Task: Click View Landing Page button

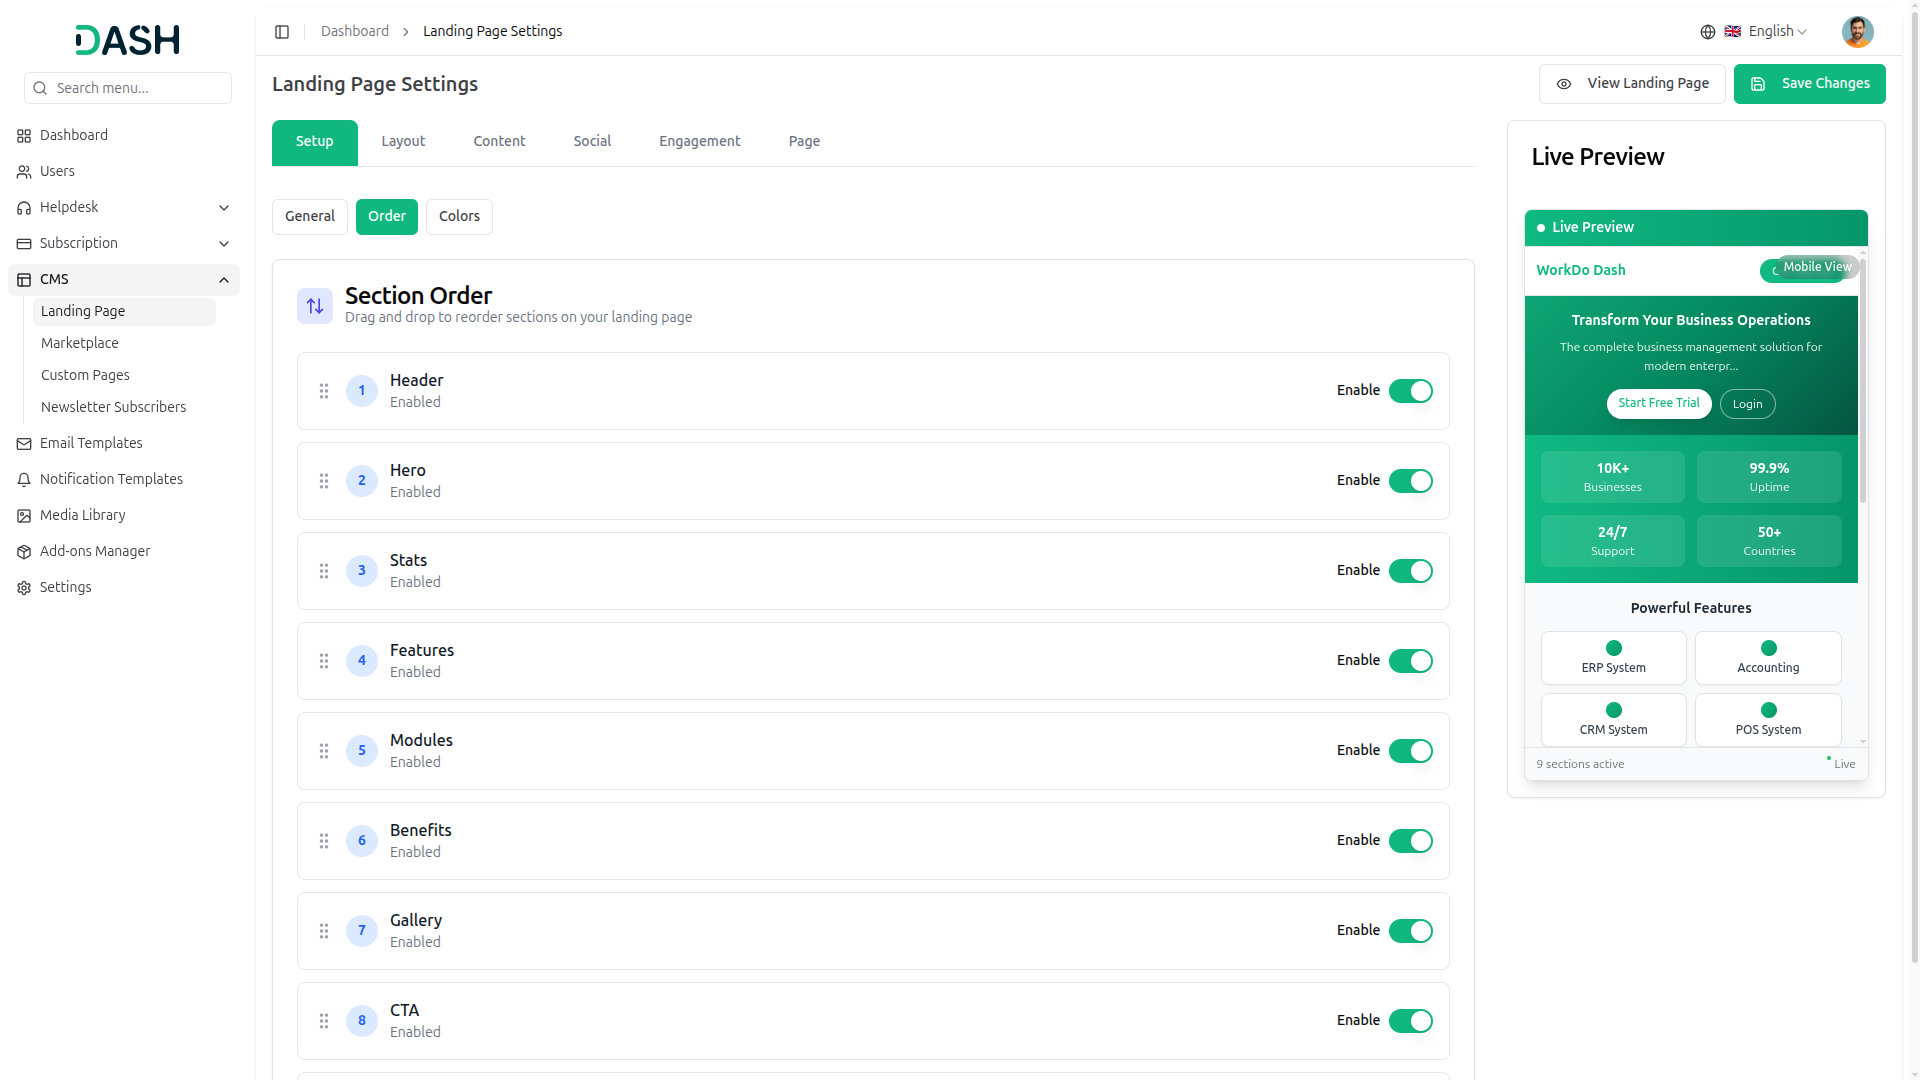Action: coord(1631,84)
